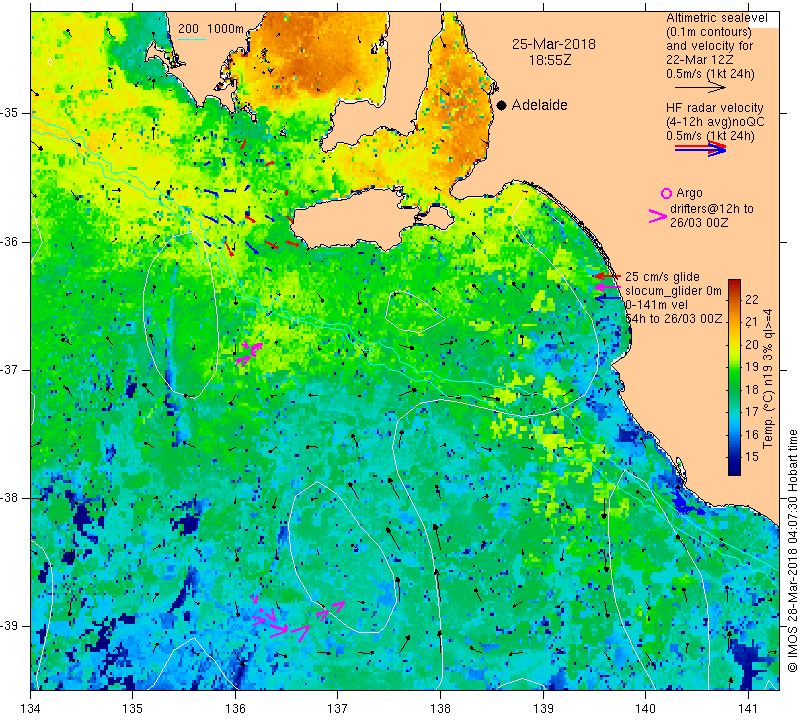Click the latitude axis label -37
Viewport: 800px width, 720px height.
pyautogui.click(x=9, y=369)
